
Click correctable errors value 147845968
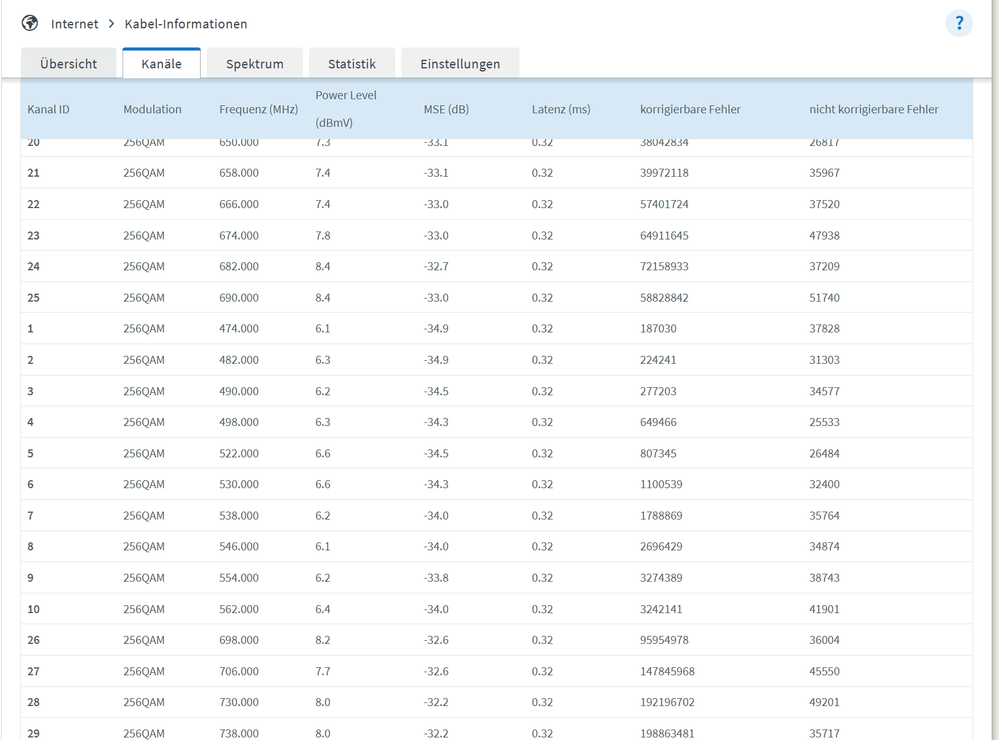(x=668, y=671)
